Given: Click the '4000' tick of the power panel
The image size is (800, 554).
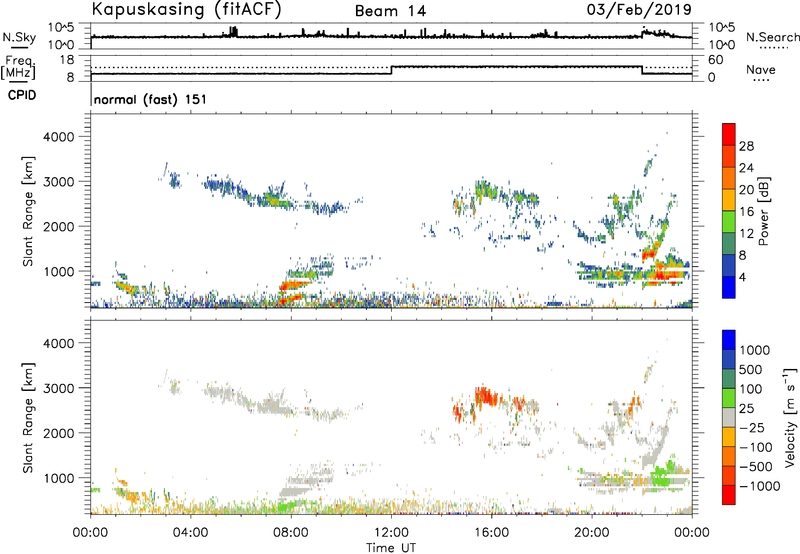Looking at the screenshot, I should 58,137.
